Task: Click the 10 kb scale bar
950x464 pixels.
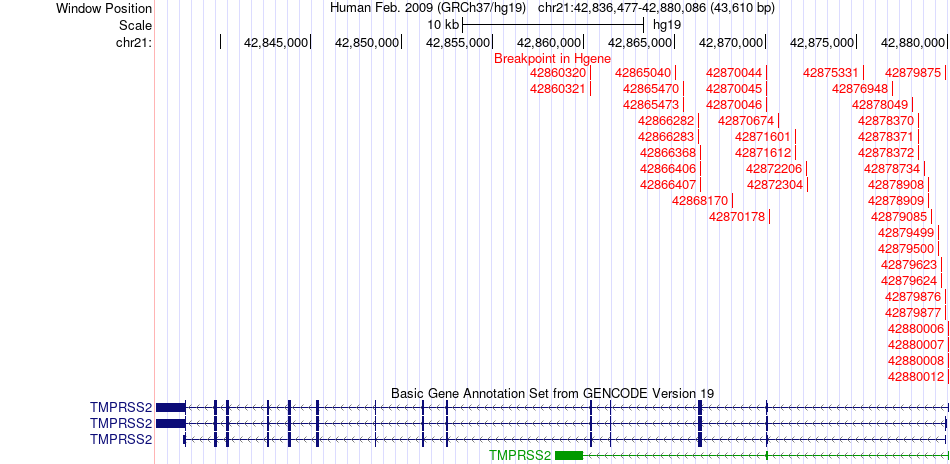Action: click(x=553, y=24)
